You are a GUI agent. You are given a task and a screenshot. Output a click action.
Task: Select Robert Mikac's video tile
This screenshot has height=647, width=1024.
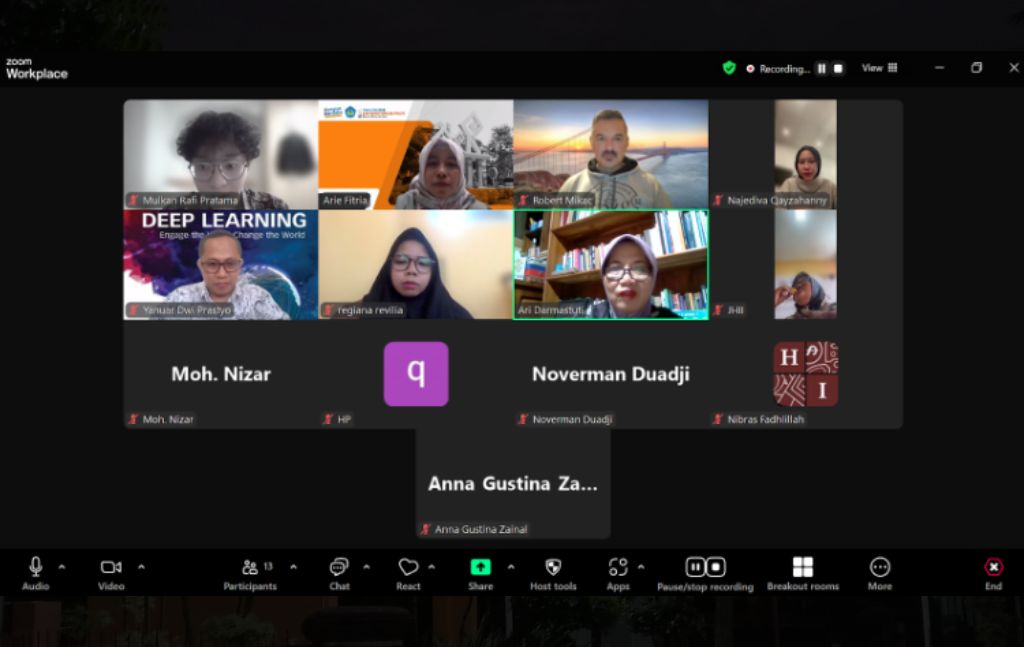click(x=611, y=154)
